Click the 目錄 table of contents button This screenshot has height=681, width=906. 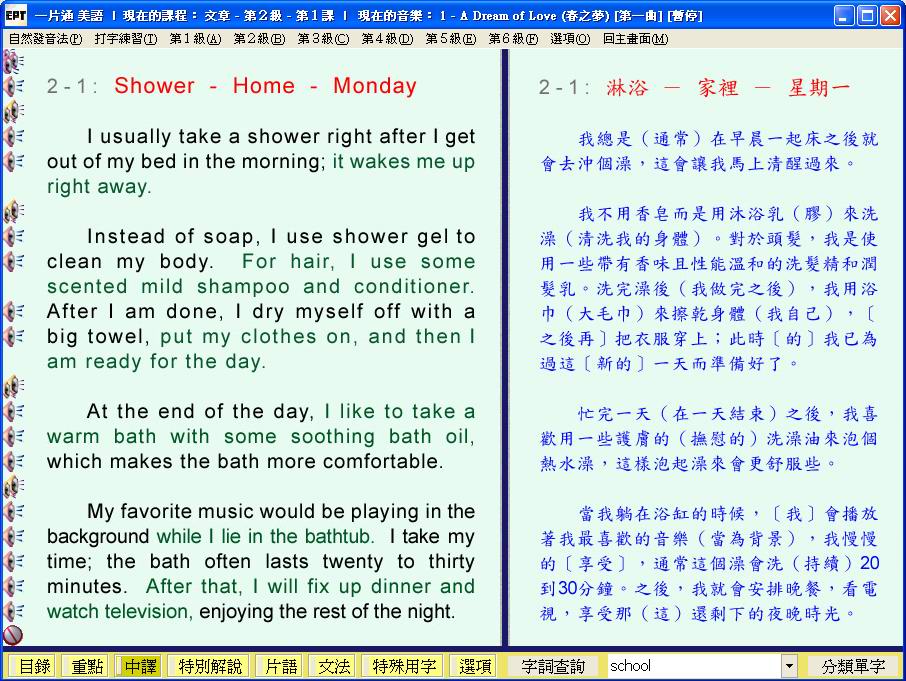tap(33, 666)
